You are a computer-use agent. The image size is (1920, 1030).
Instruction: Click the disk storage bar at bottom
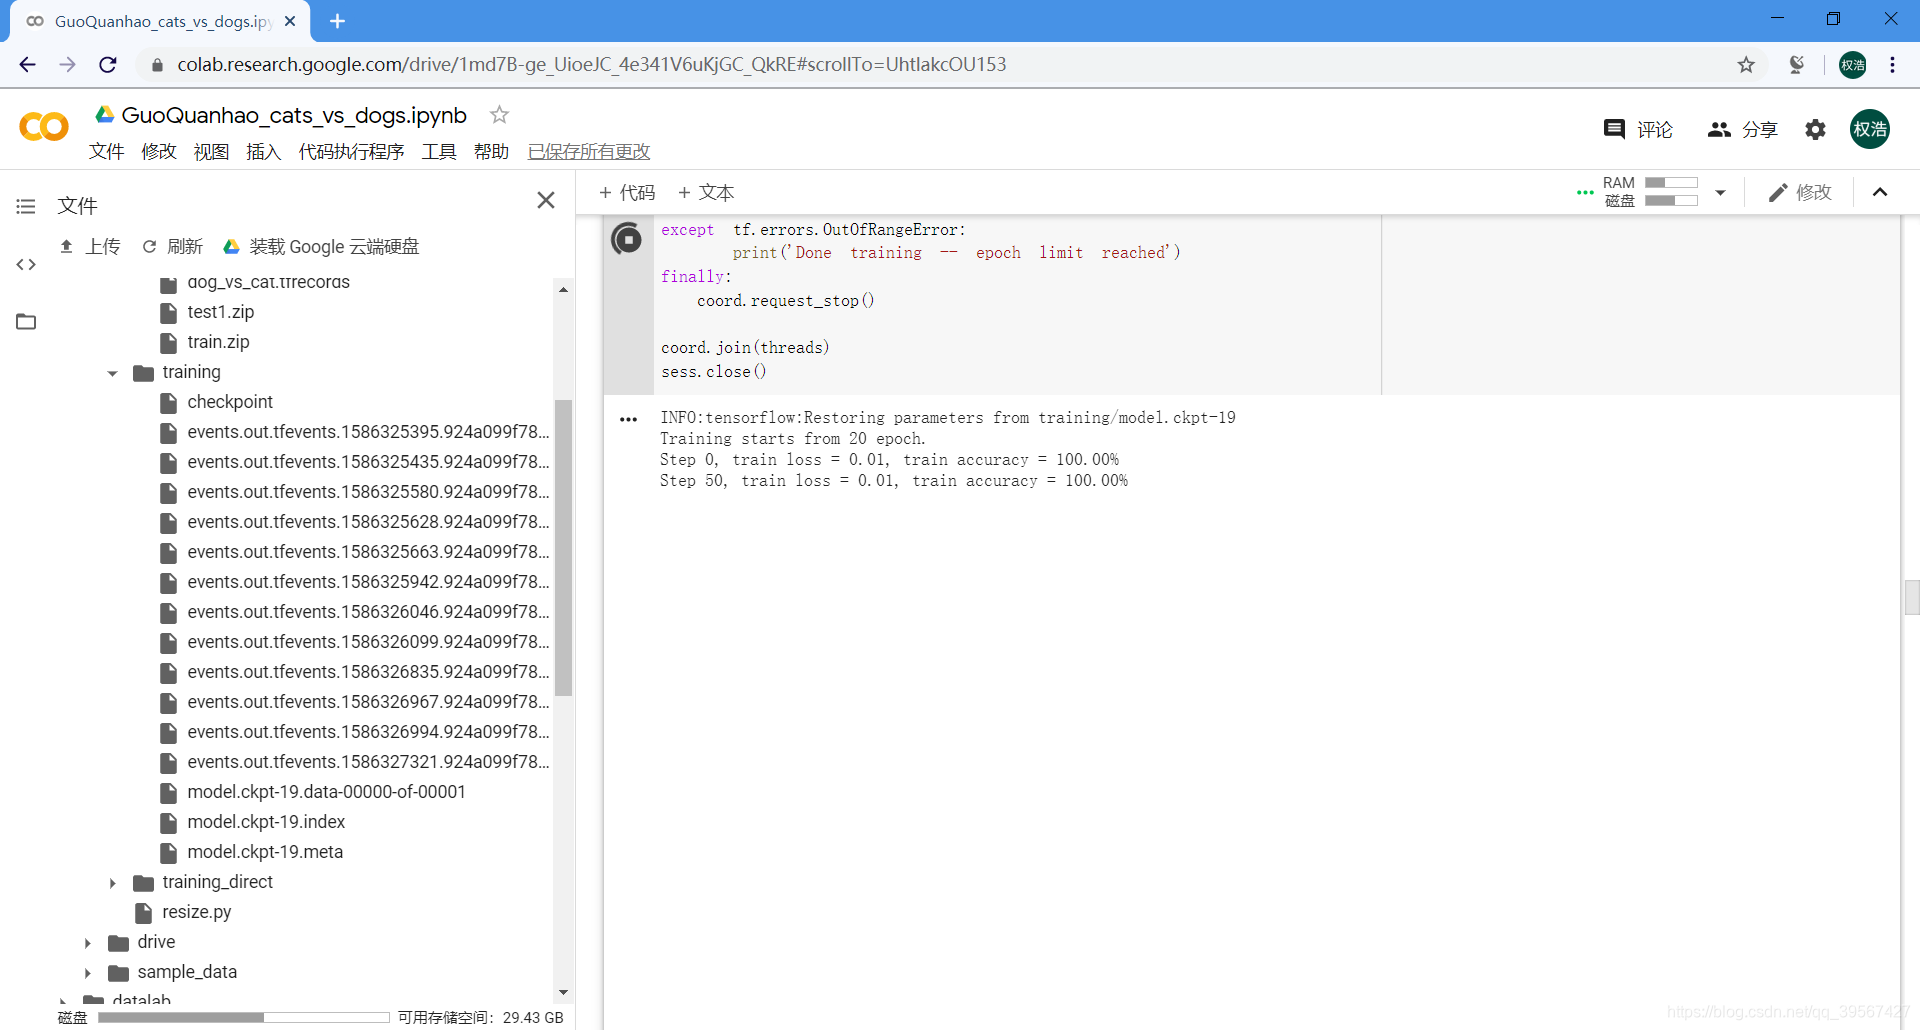(x=244, y=1017)
